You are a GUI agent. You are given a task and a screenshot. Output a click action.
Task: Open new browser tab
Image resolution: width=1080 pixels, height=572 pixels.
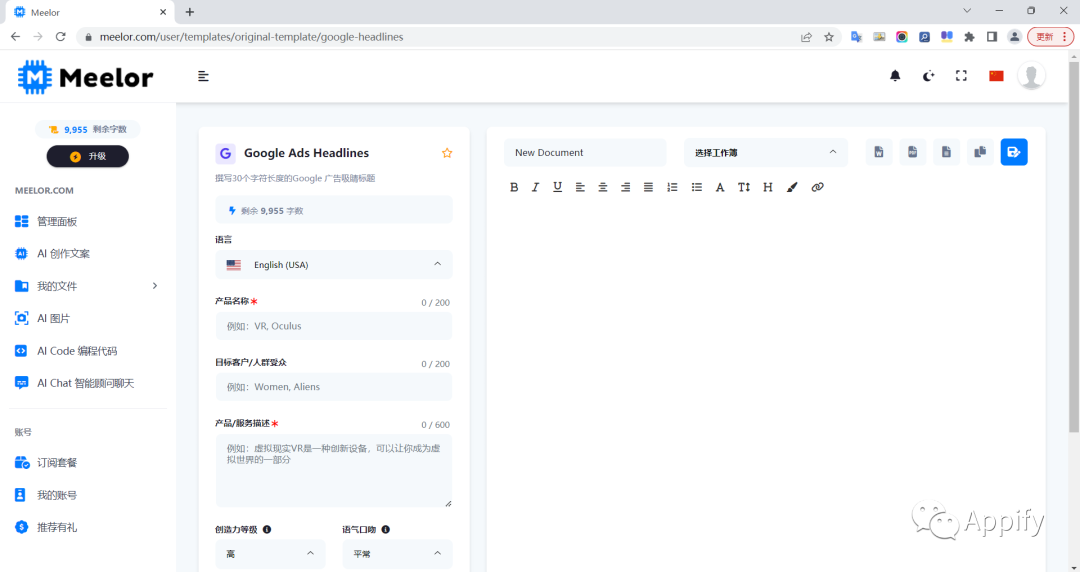coord(190,12)
